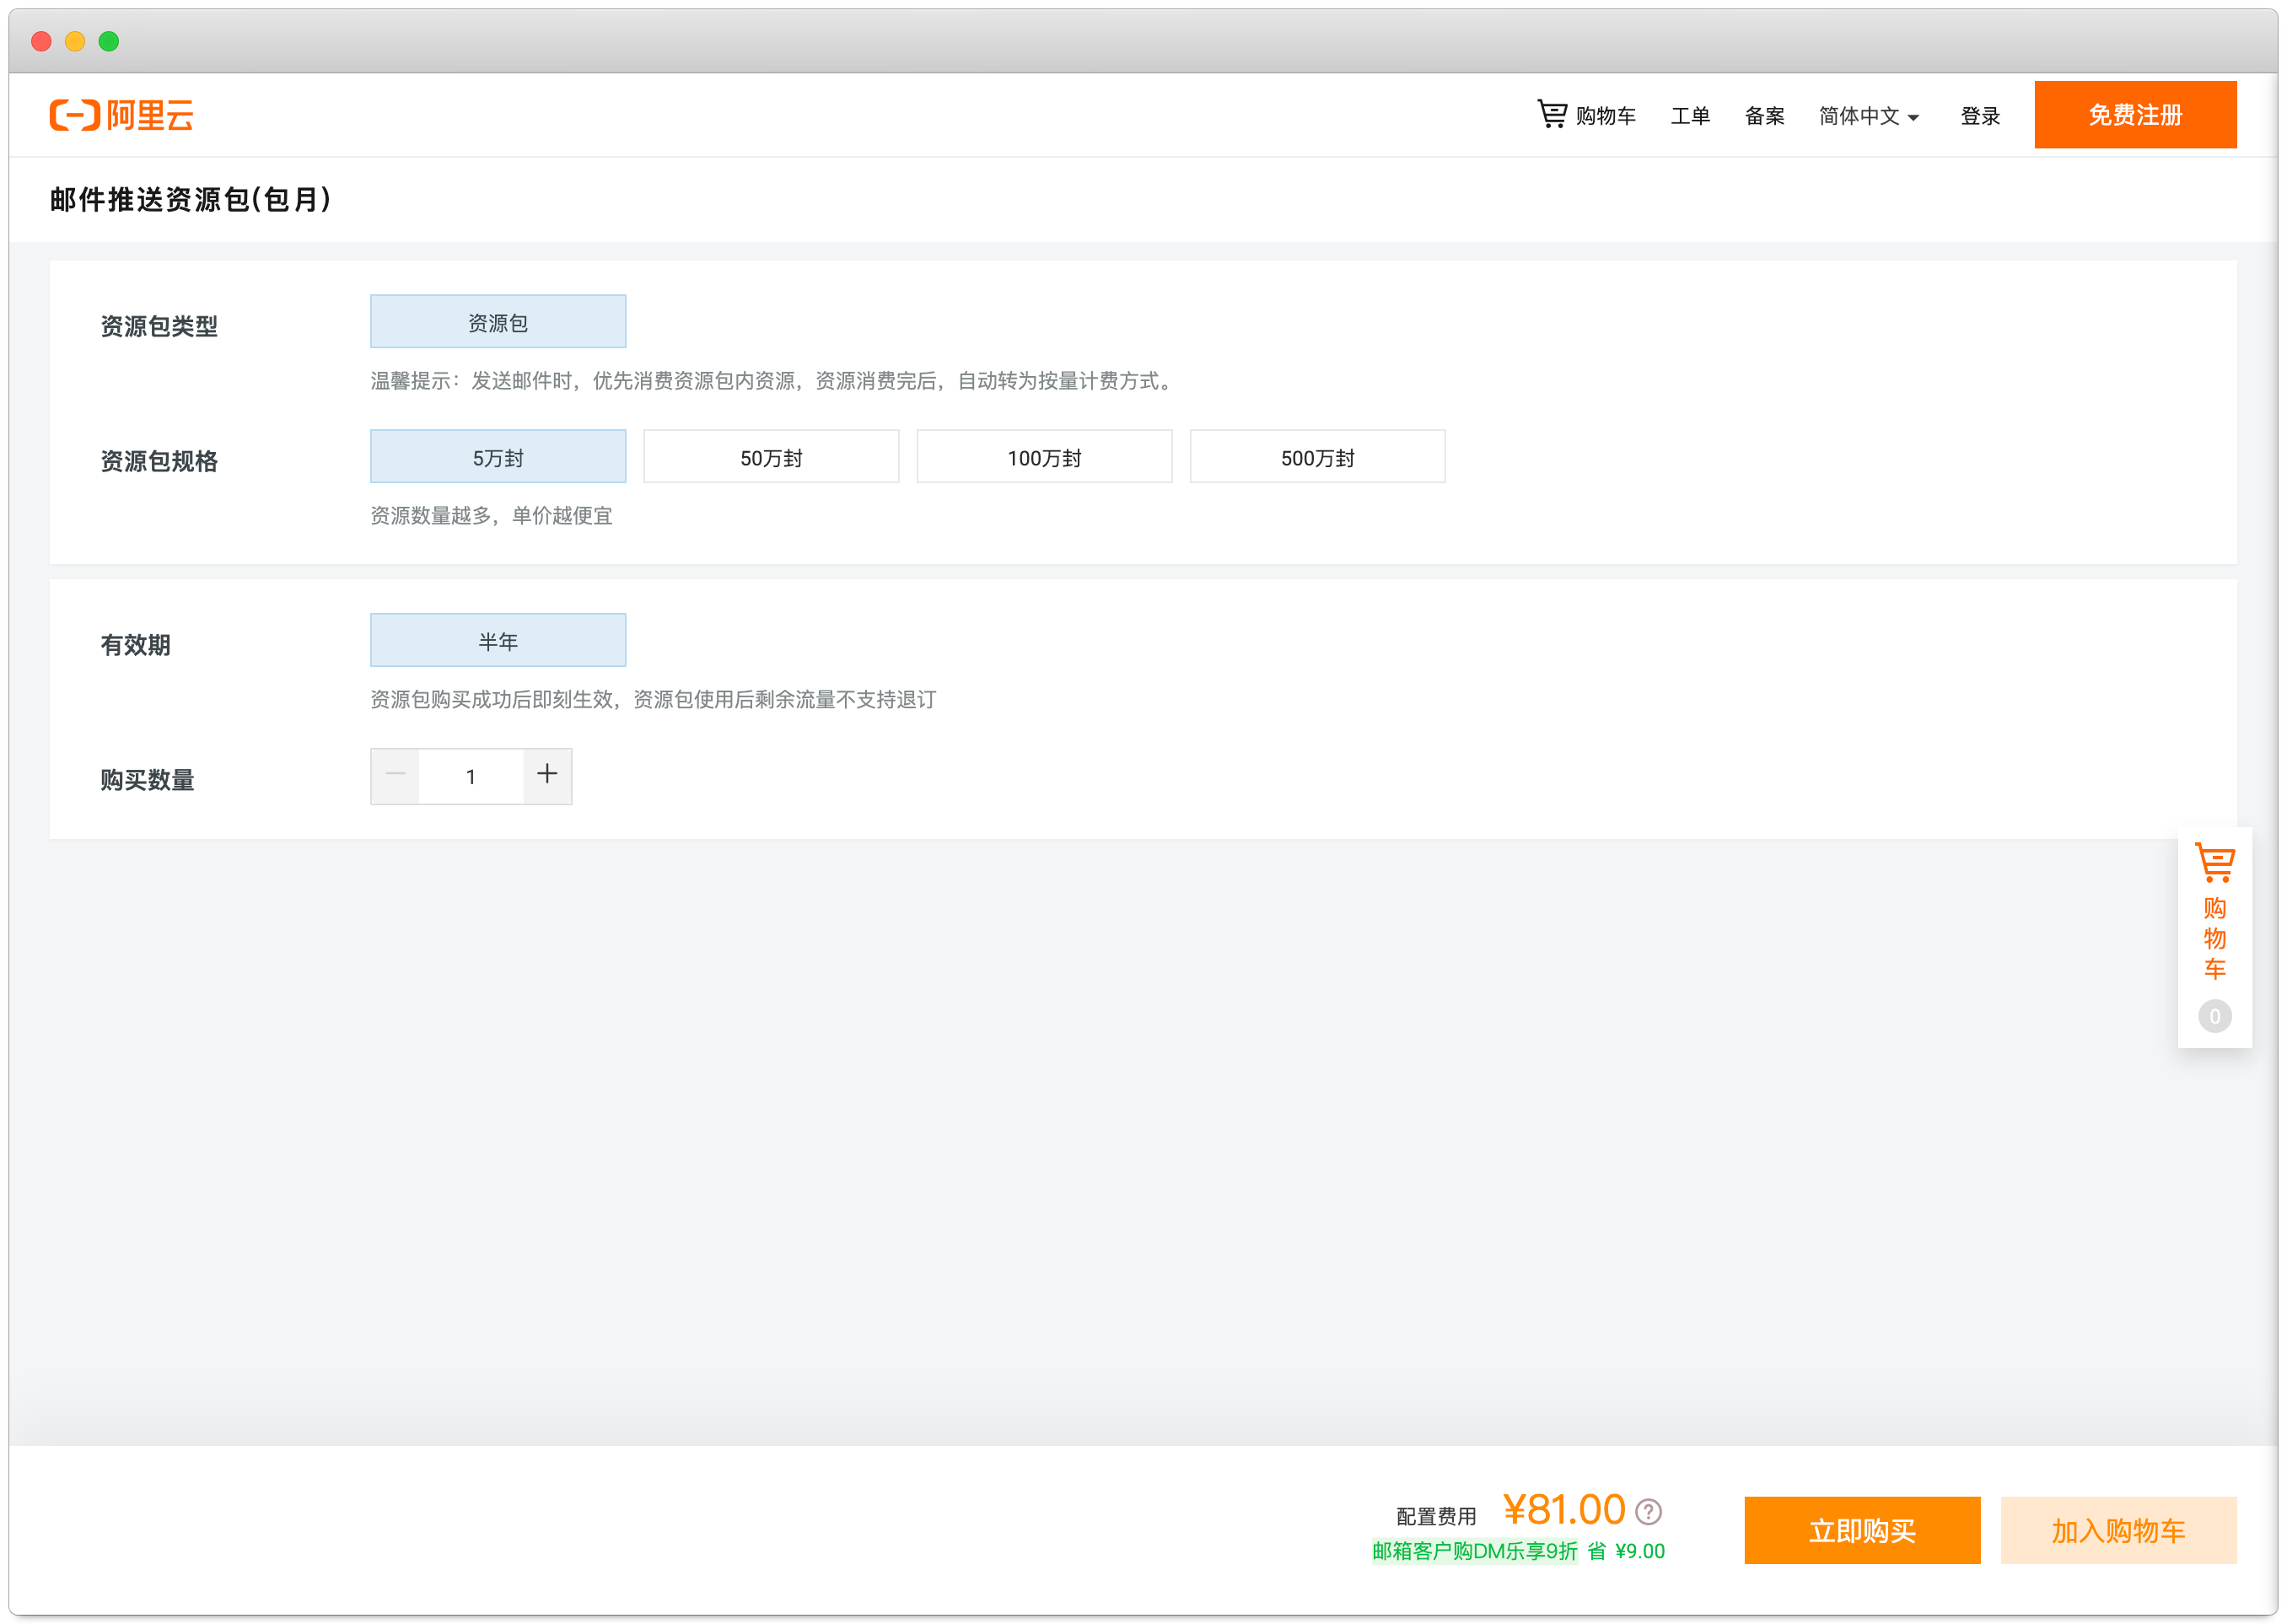Select the 半年 validity period
This screenshot has height=1624, width=2287.
click(498, 640)
